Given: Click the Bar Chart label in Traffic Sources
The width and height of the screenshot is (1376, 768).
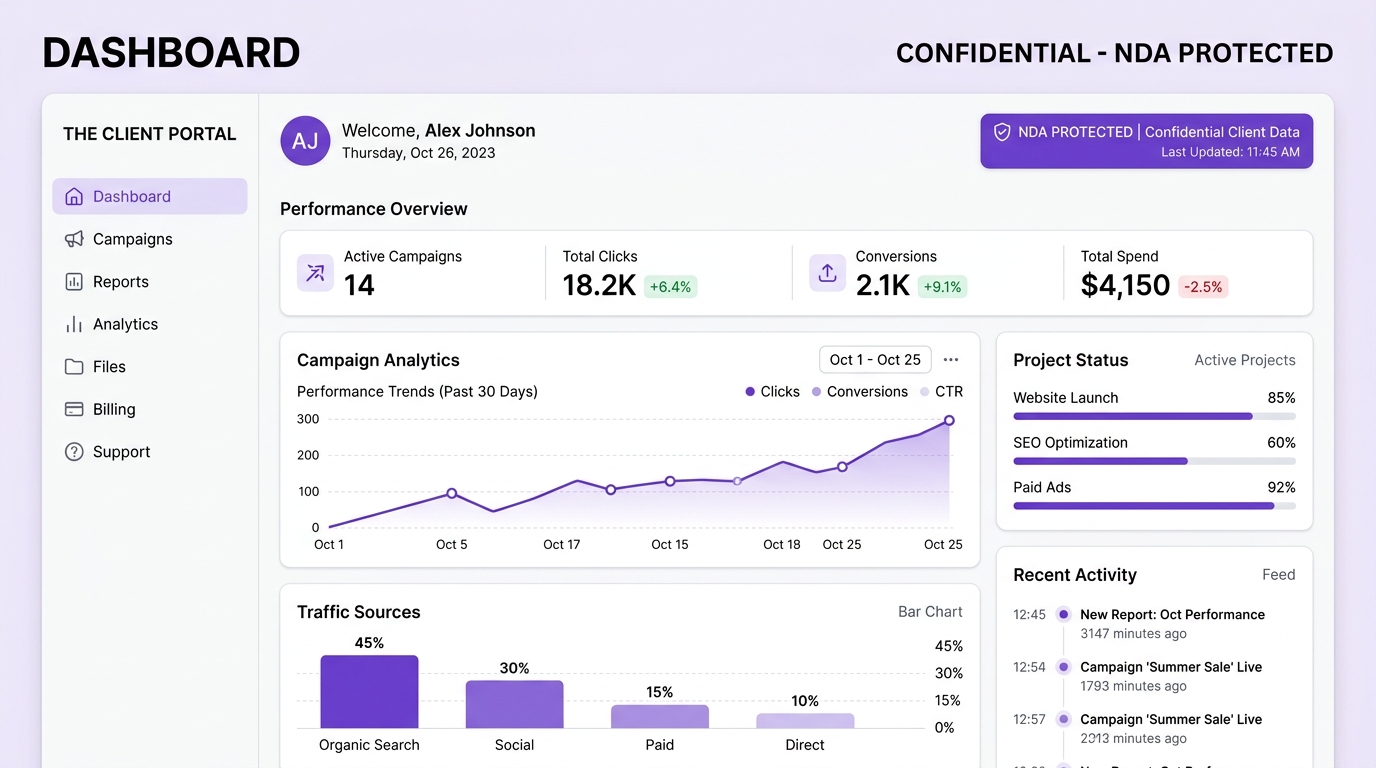Looking at the screenshot, I should click(930, 612).
